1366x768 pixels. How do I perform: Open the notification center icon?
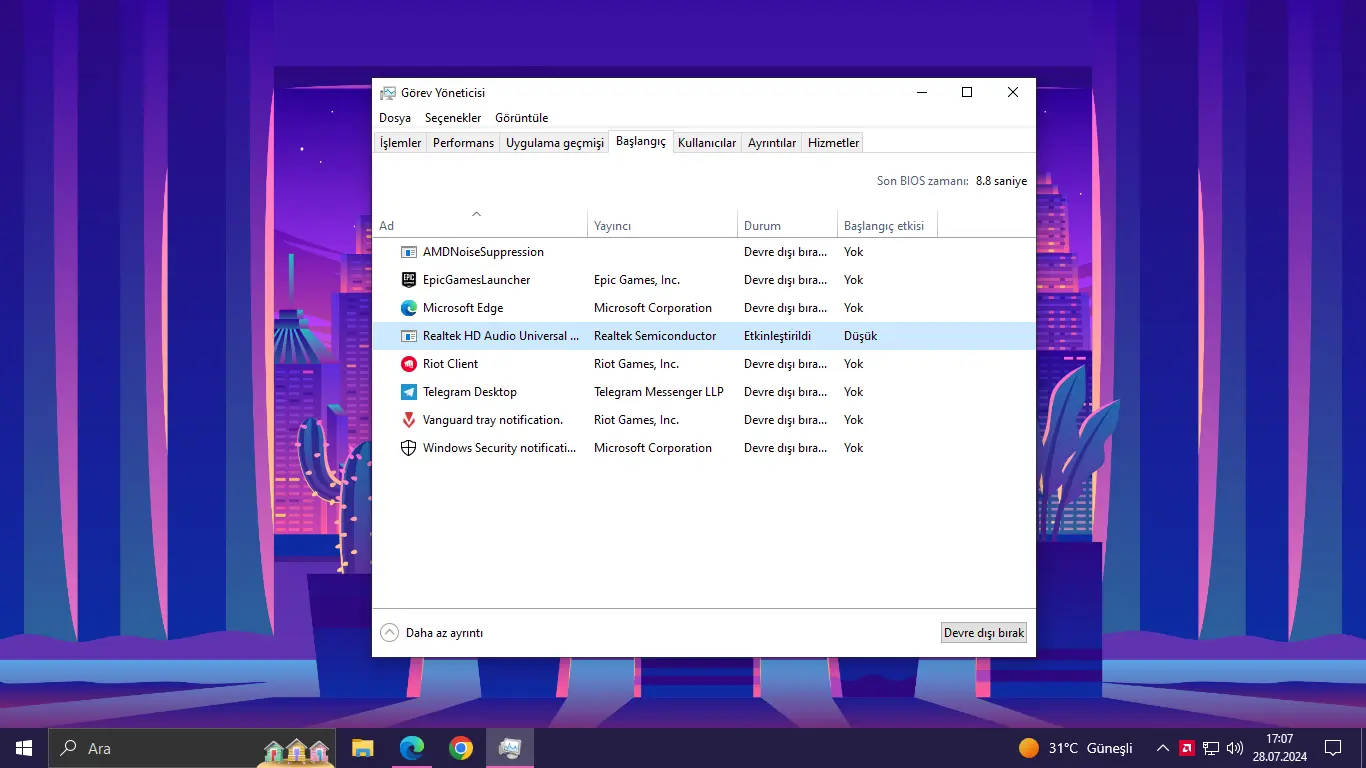[x=1333, y=748]
